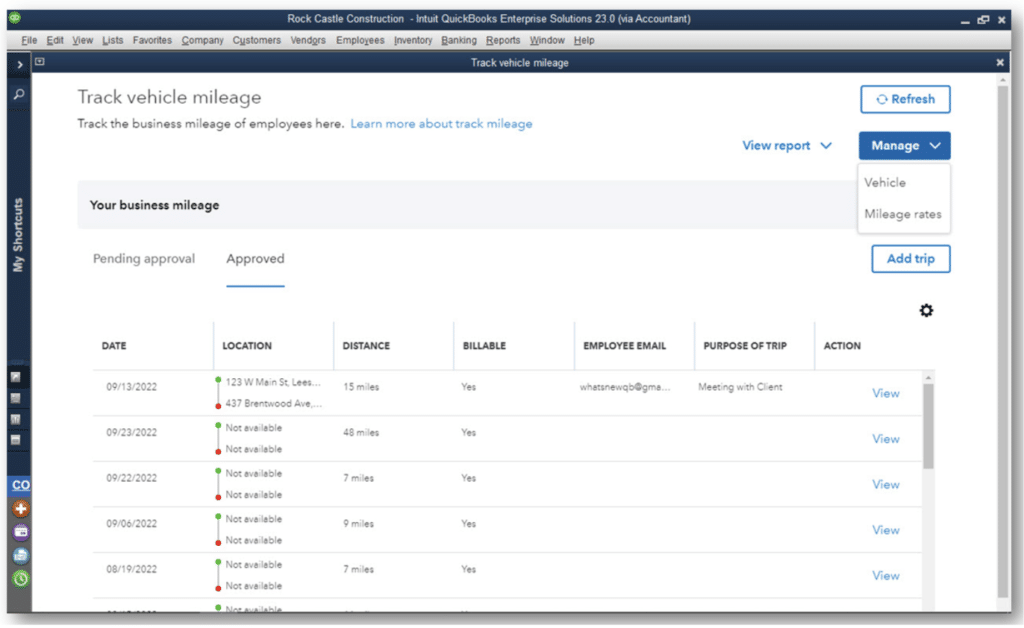The width and height of the screenshot is (1024, 628).
Task: Collapse the Manage dropdown button
Action: click(x=904, y=146)
